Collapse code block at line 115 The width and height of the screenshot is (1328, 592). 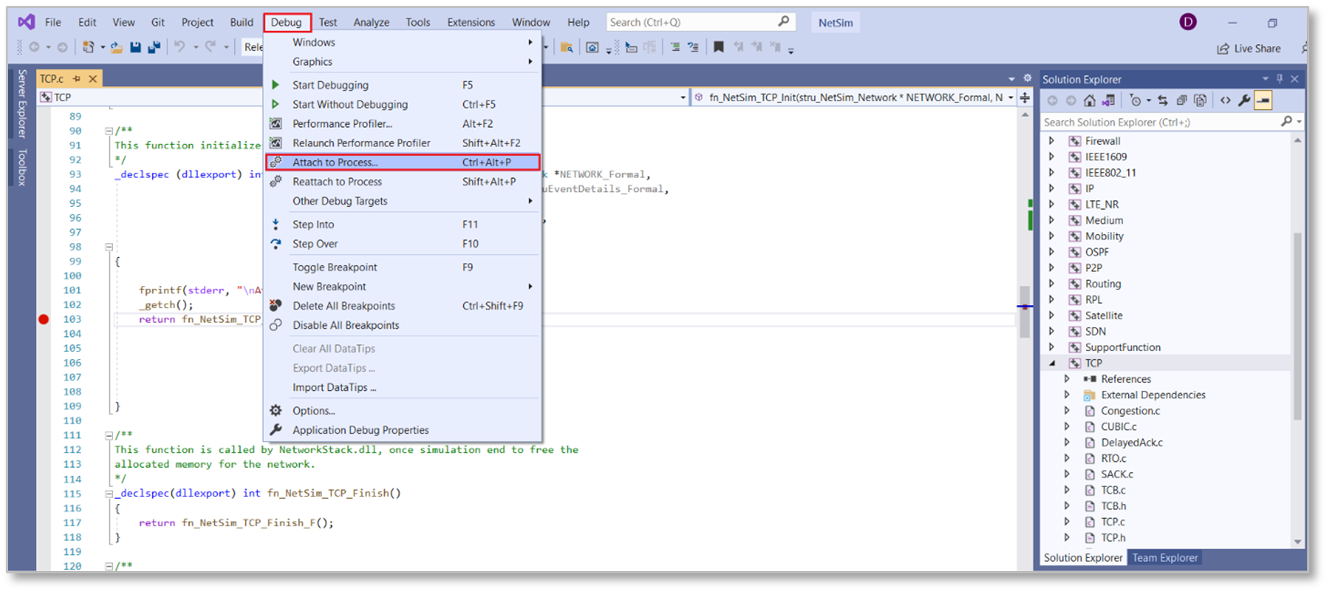point(109,494)
